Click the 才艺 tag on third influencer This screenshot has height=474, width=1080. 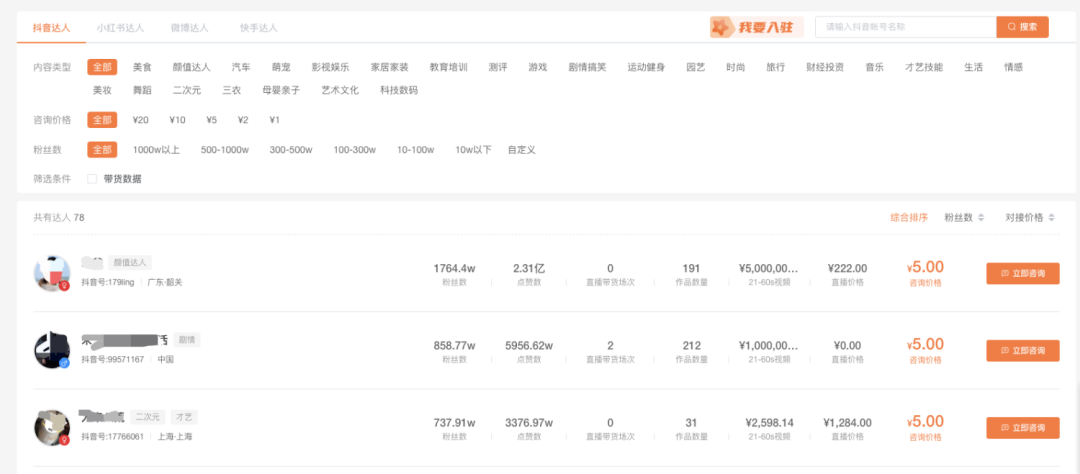pos(185,417)
